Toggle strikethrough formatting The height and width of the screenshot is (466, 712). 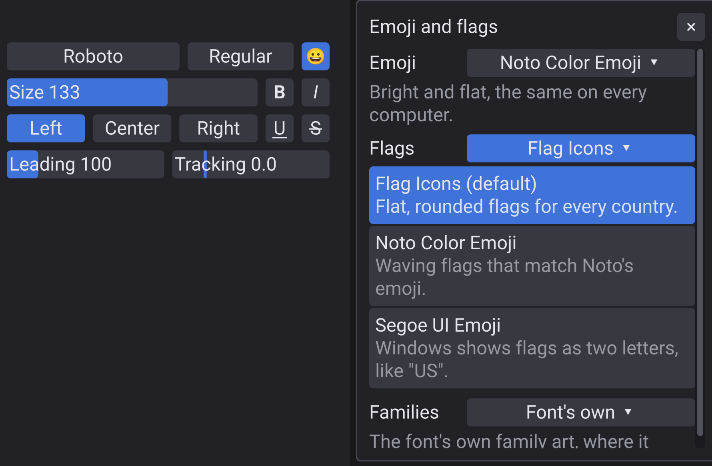316,128
